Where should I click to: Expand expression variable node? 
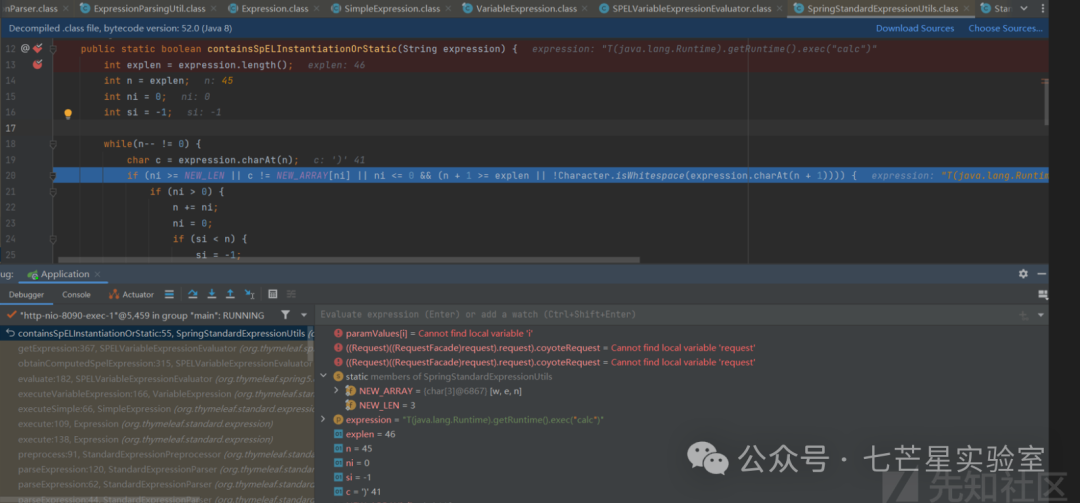click(324, 420)
